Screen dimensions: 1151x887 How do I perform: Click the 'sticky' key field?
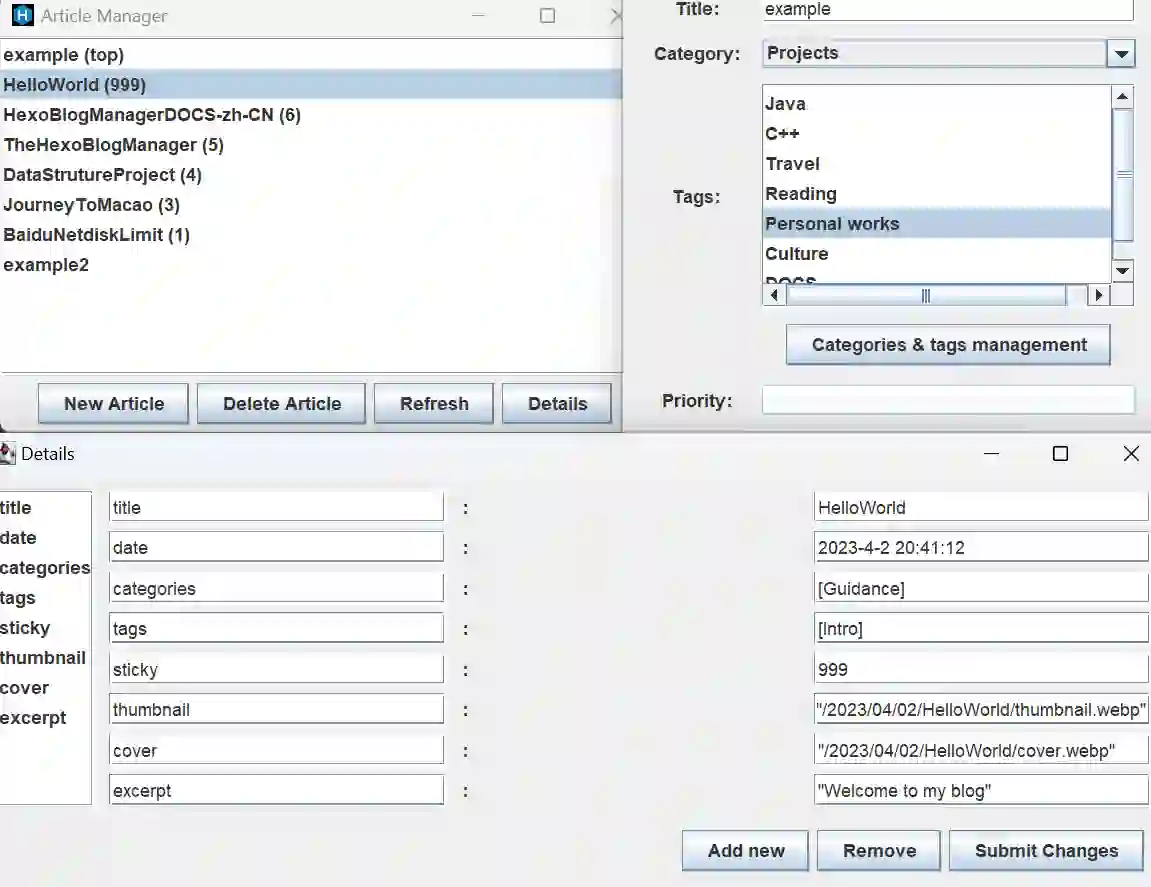click(x=277, y=669)
